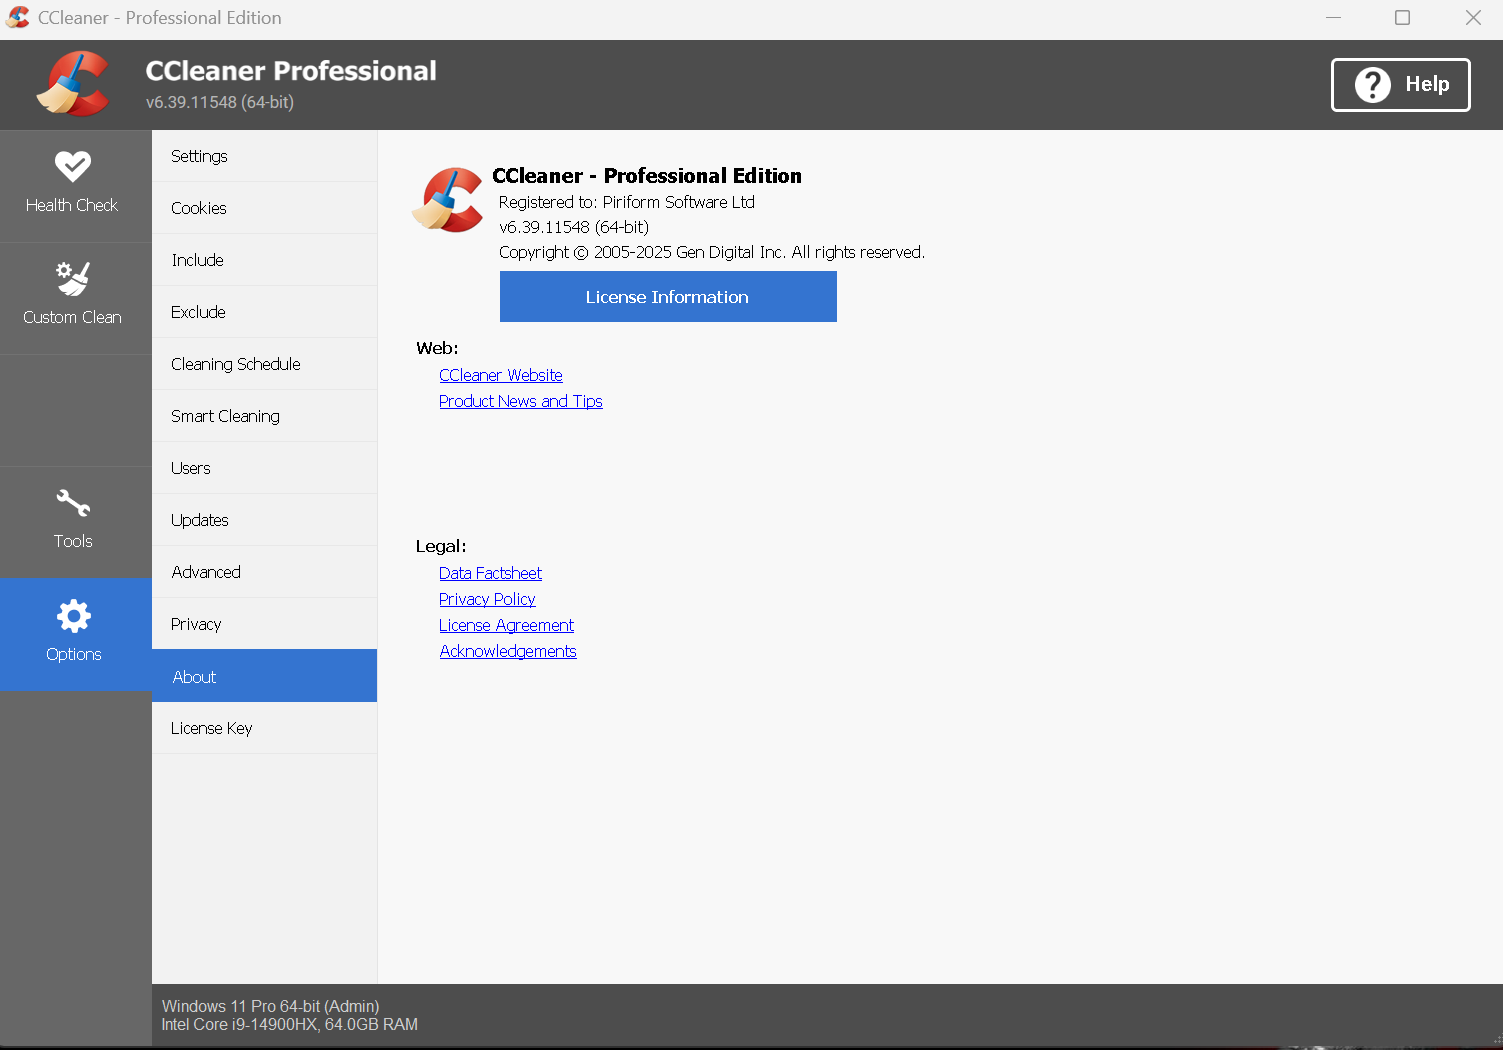Open Cleaning Schedule options
This screenshot has width=1503, height=1050.
[264, 364]
